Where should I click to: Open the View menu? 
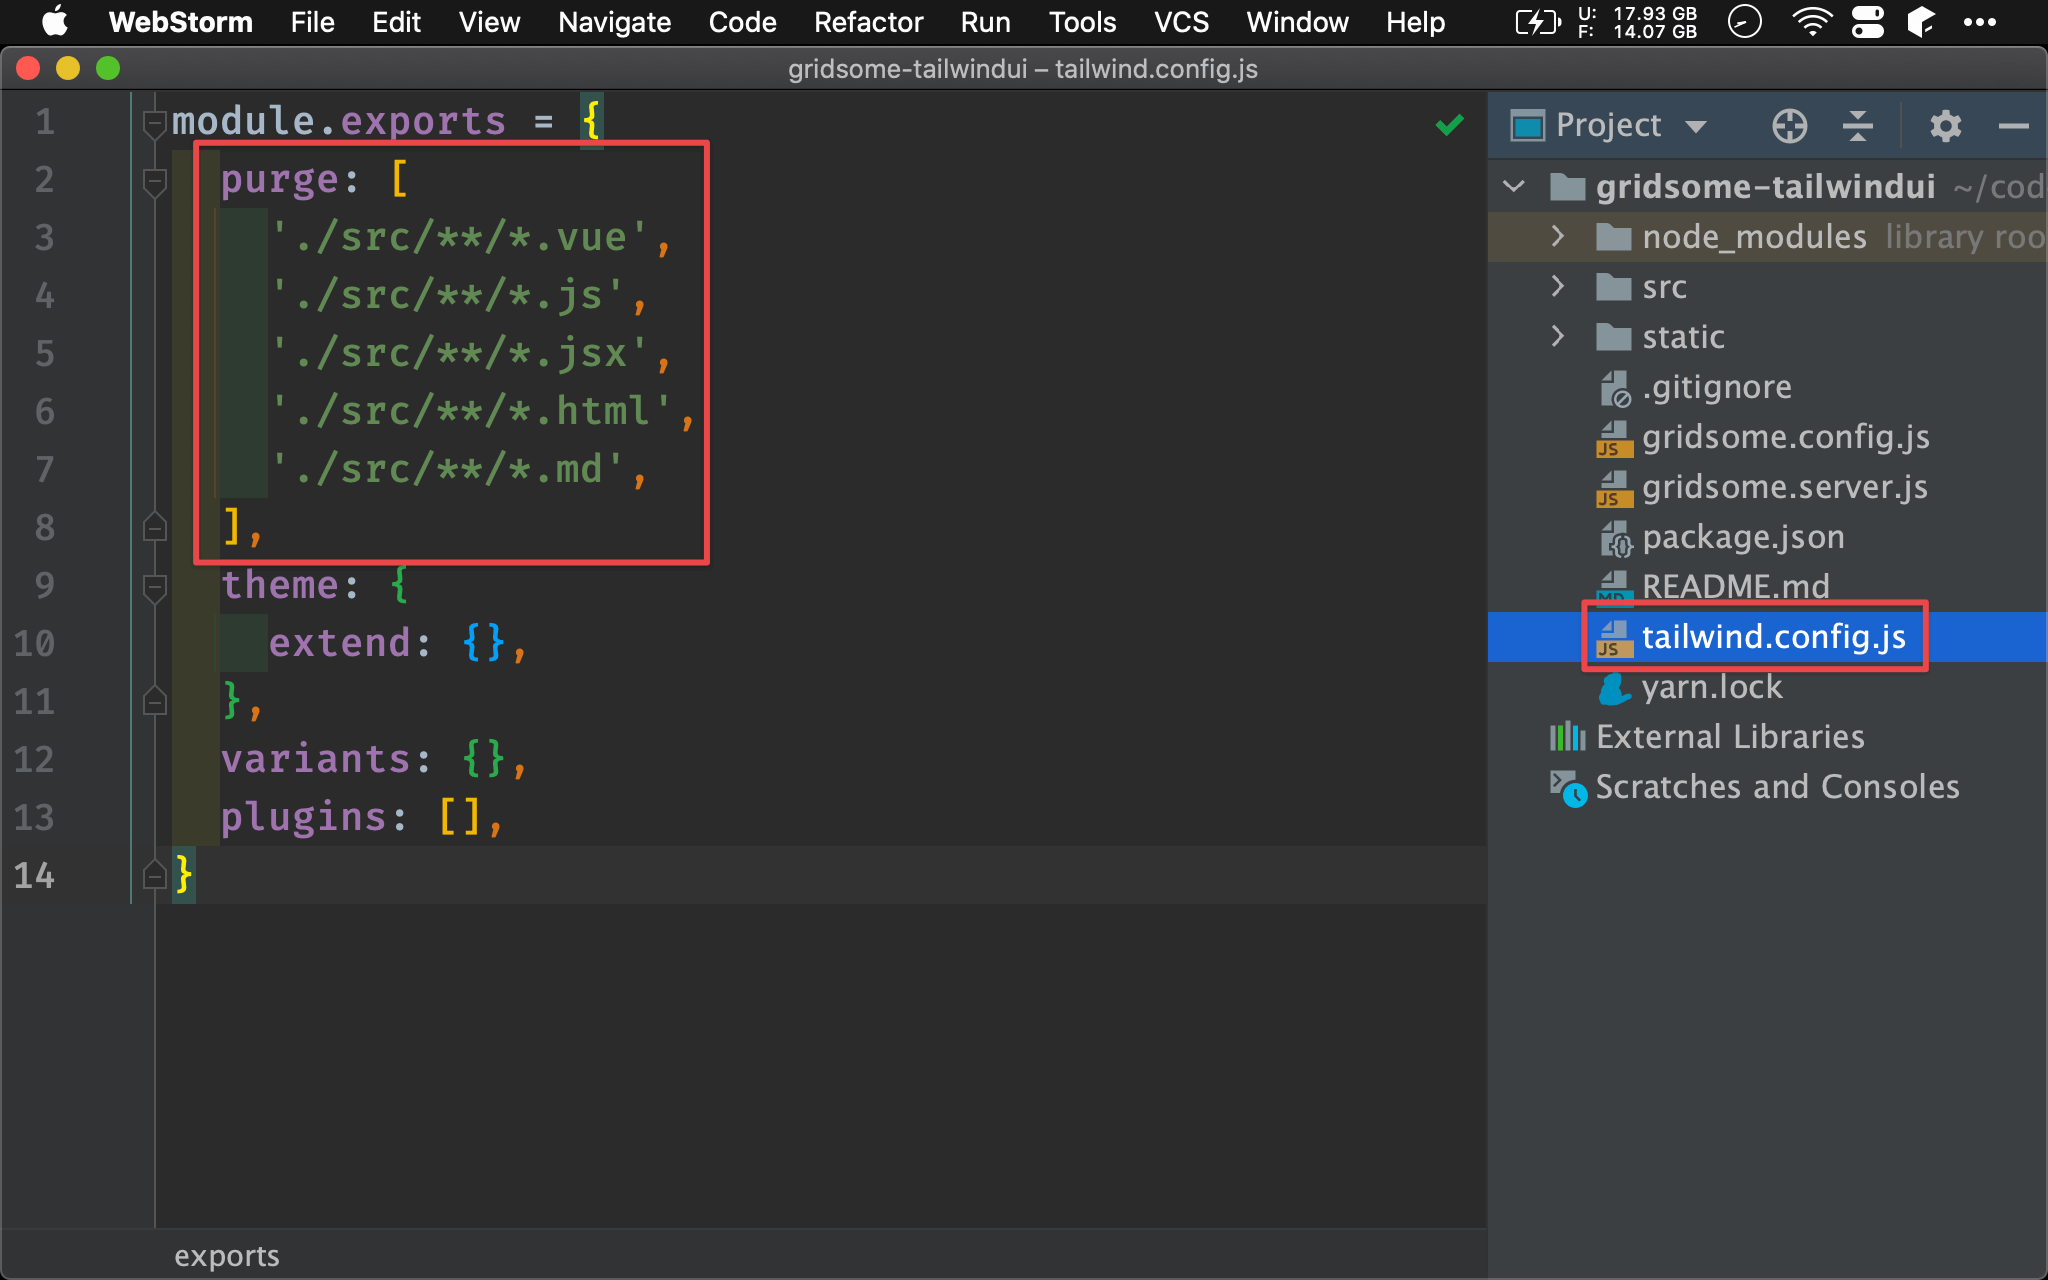pos(489,22)
